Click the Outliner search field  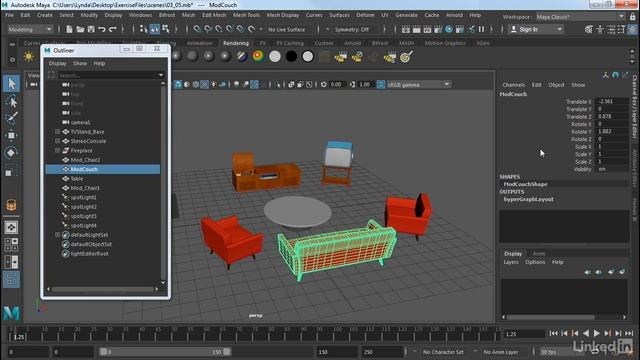(x=107, y=75)
